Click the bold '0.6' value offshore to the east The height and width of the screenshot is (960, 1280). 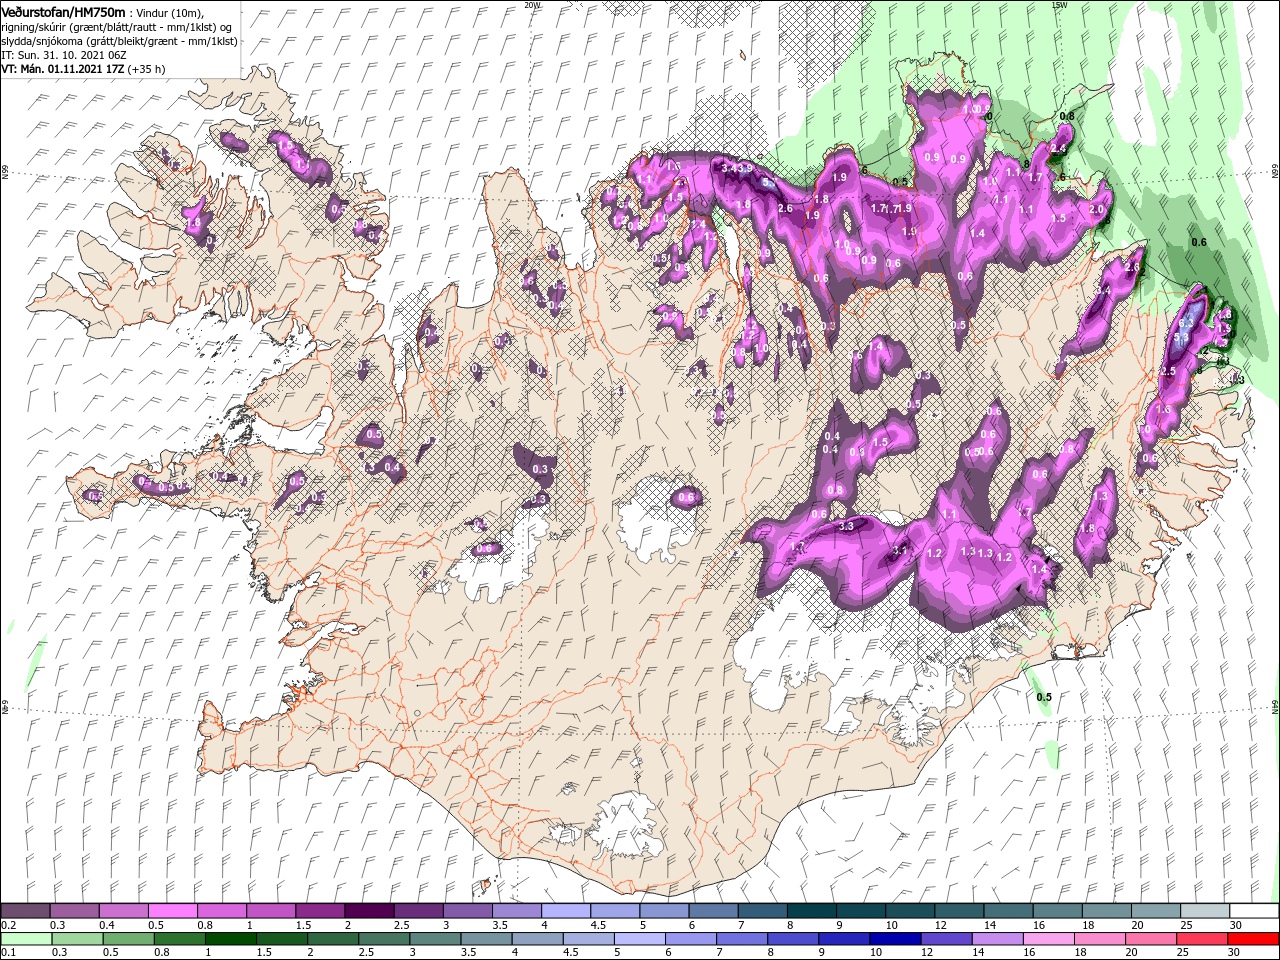[x=1199, y=242]
